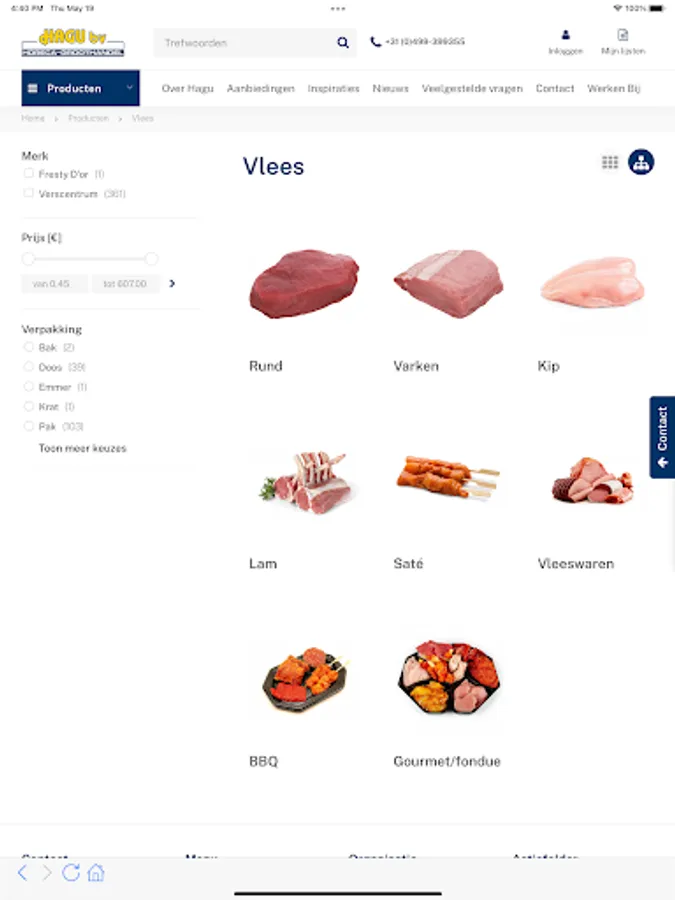This screenshot has width=675, height=900.
Task: Tap the browser reload icon
Action: [x=71, y=872]
